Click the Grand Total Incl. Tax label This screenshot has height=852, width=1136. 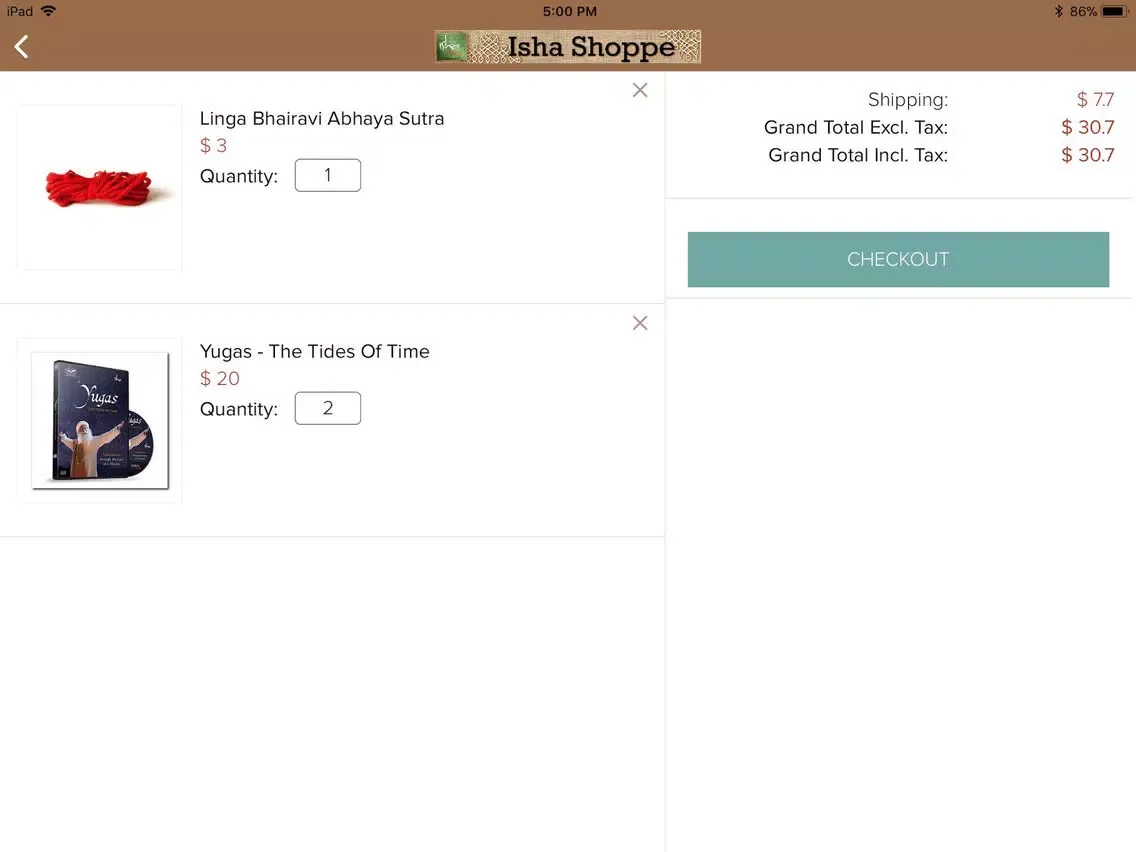pyautogui.click(x=858, y=155)
